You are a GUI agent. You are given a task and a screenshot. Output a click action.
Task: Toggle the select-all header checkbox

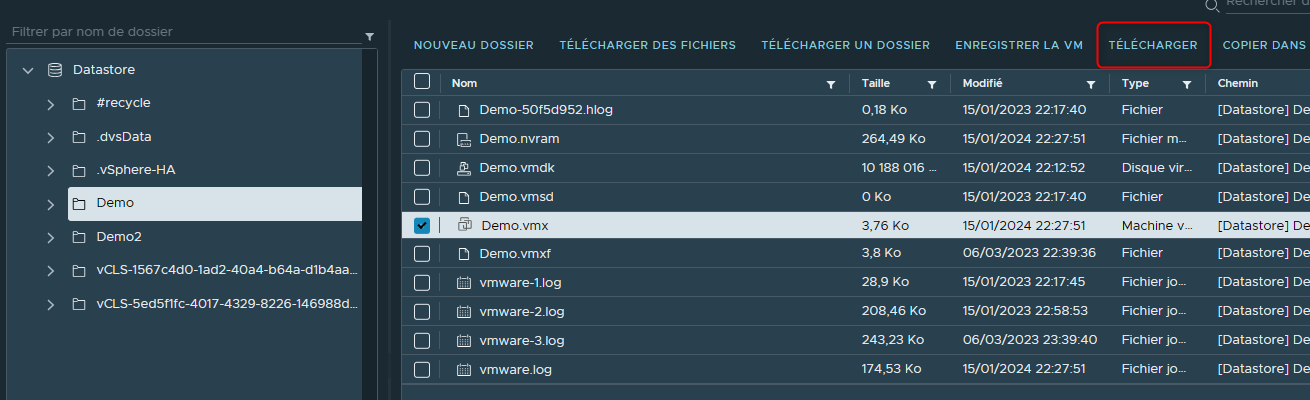coord(422,82)
